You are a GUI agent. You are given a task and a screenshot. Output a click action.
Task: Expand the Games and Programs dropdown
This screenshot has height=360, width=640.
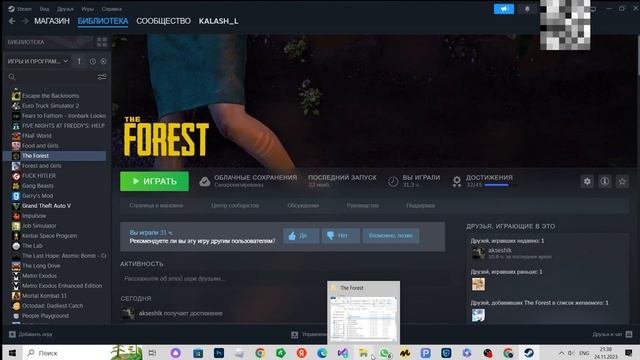(38, 61)
